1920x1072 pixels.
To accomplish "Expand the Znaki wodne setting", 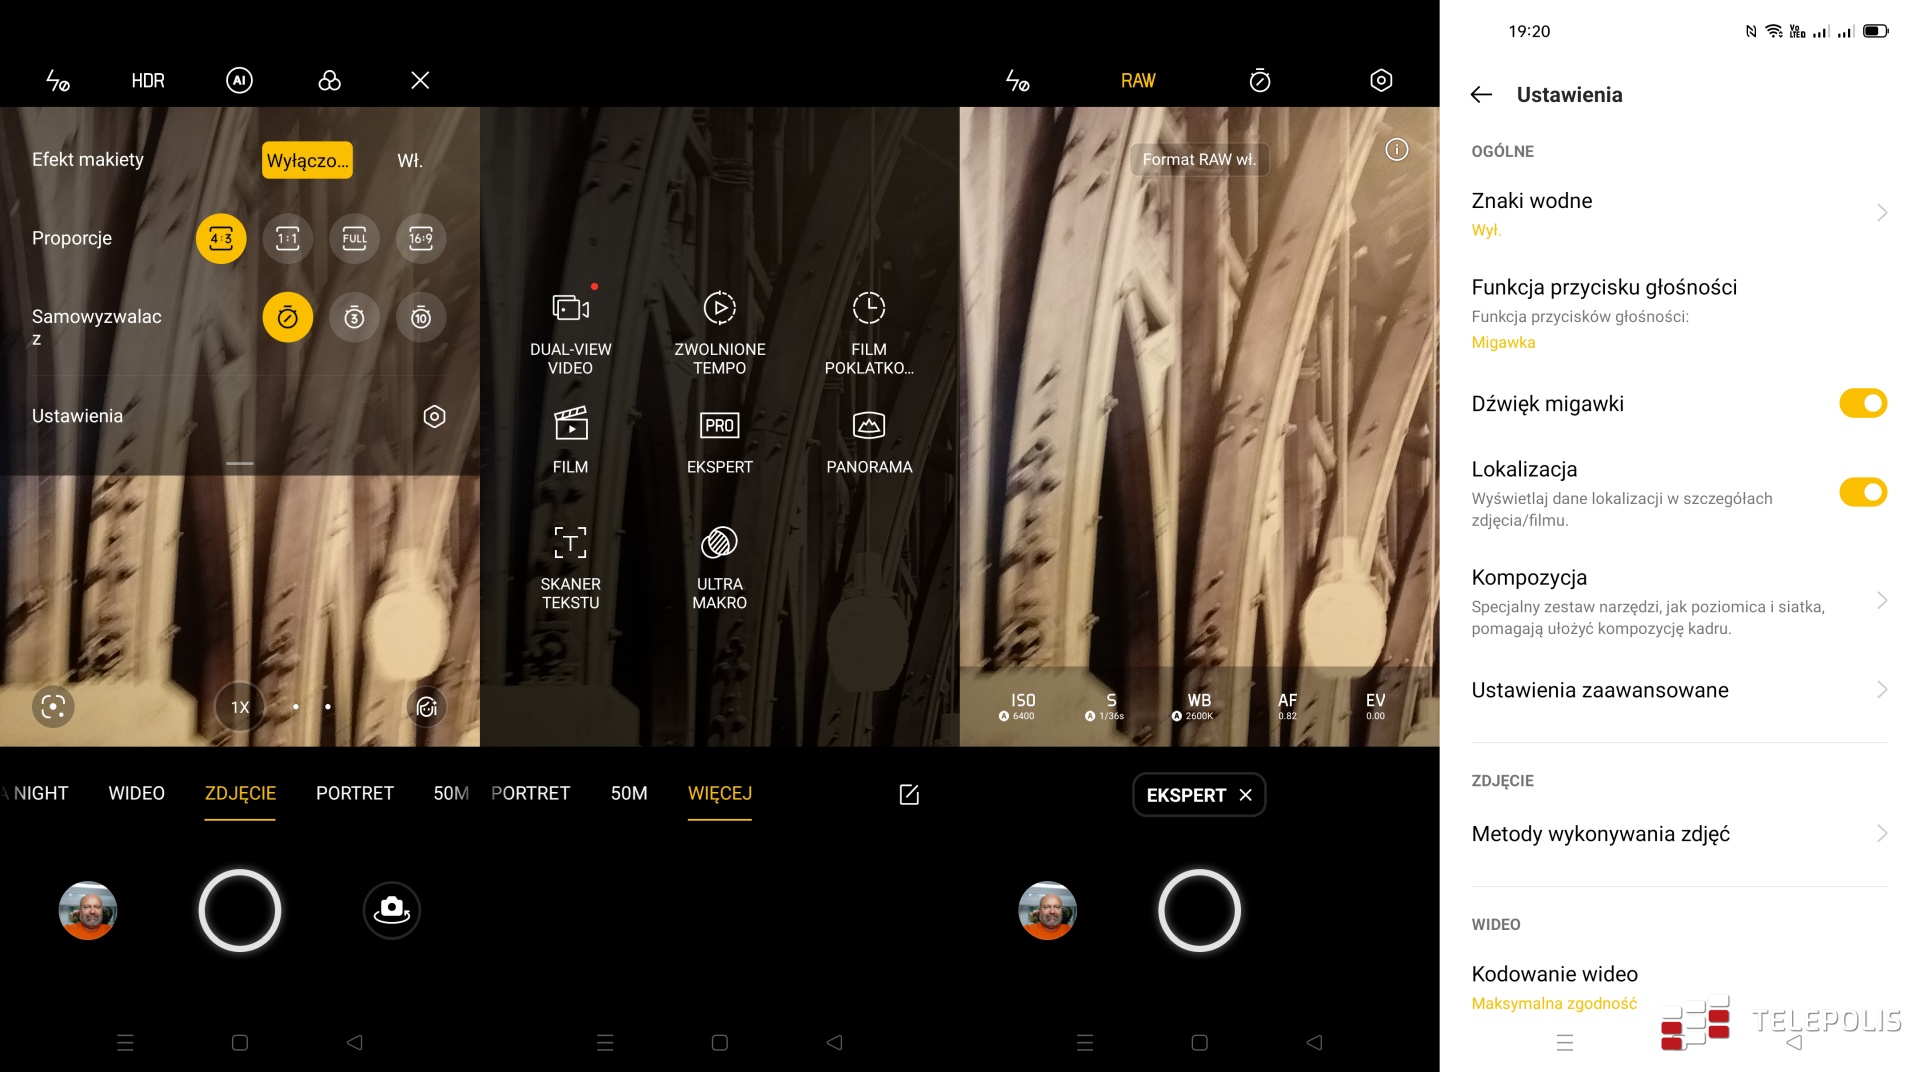I will click(1881, 213).
